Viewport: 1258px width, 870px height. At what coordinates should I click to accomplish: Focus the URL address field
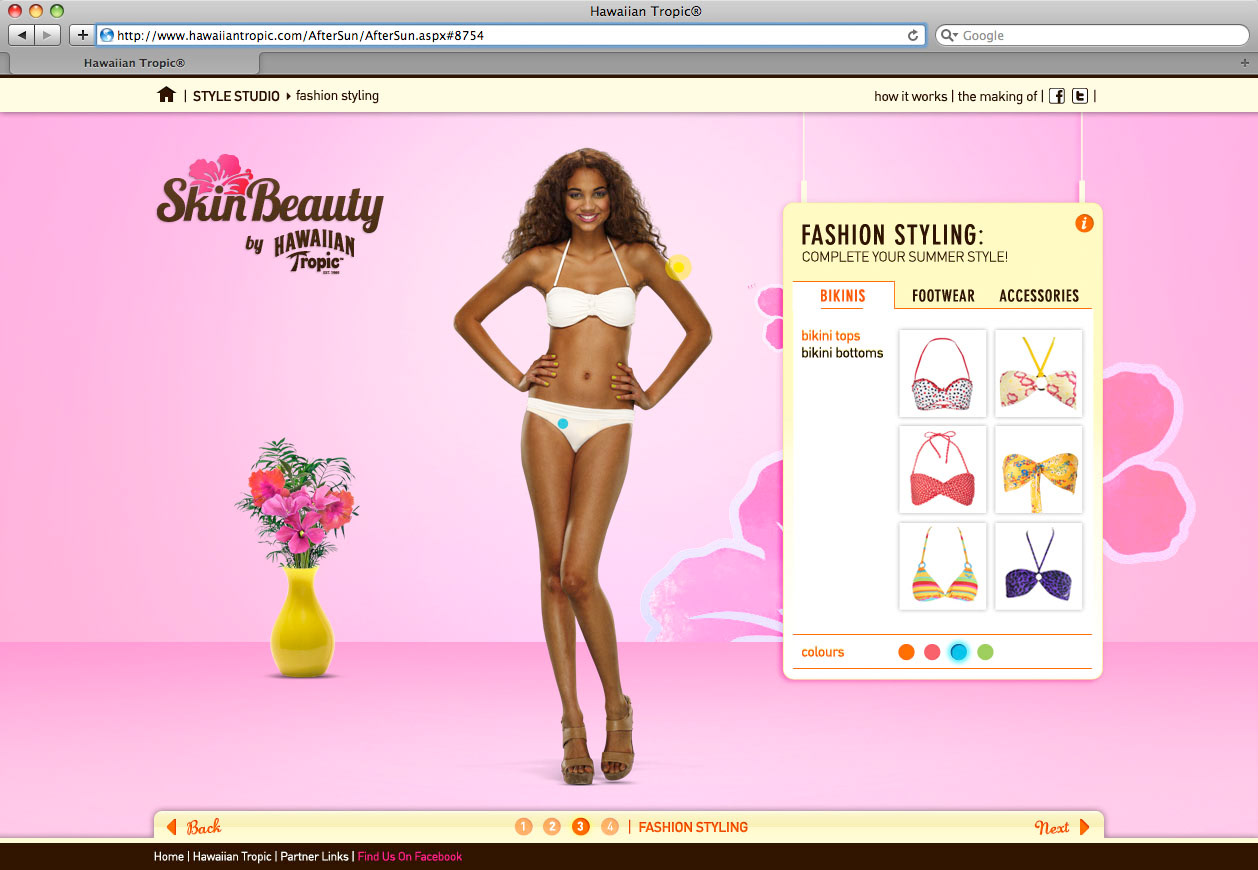pyautogui.click(x=510, y=35)
